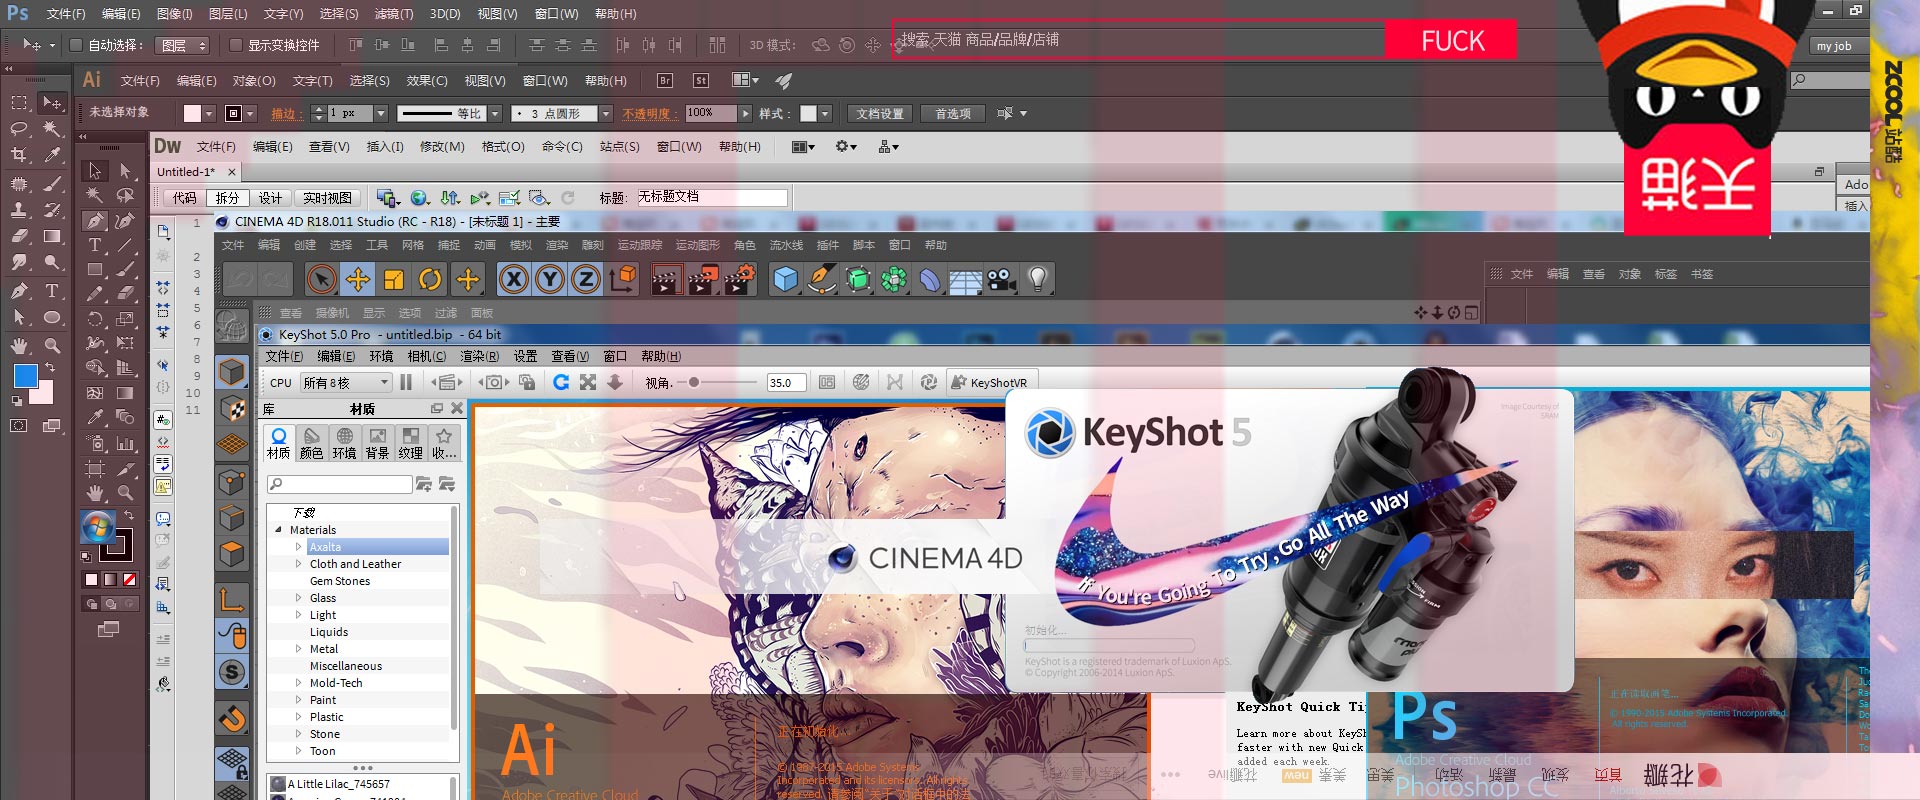
Task: Add a camera object in Cinema 4D
Action: tap(1001, 279)
